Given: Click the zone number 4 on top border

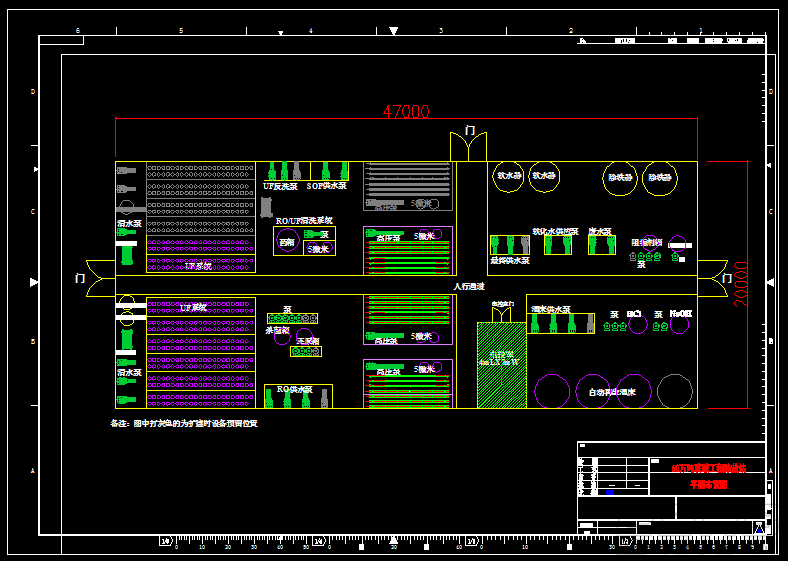Looking at the screenshot, I should click(311, 31).
